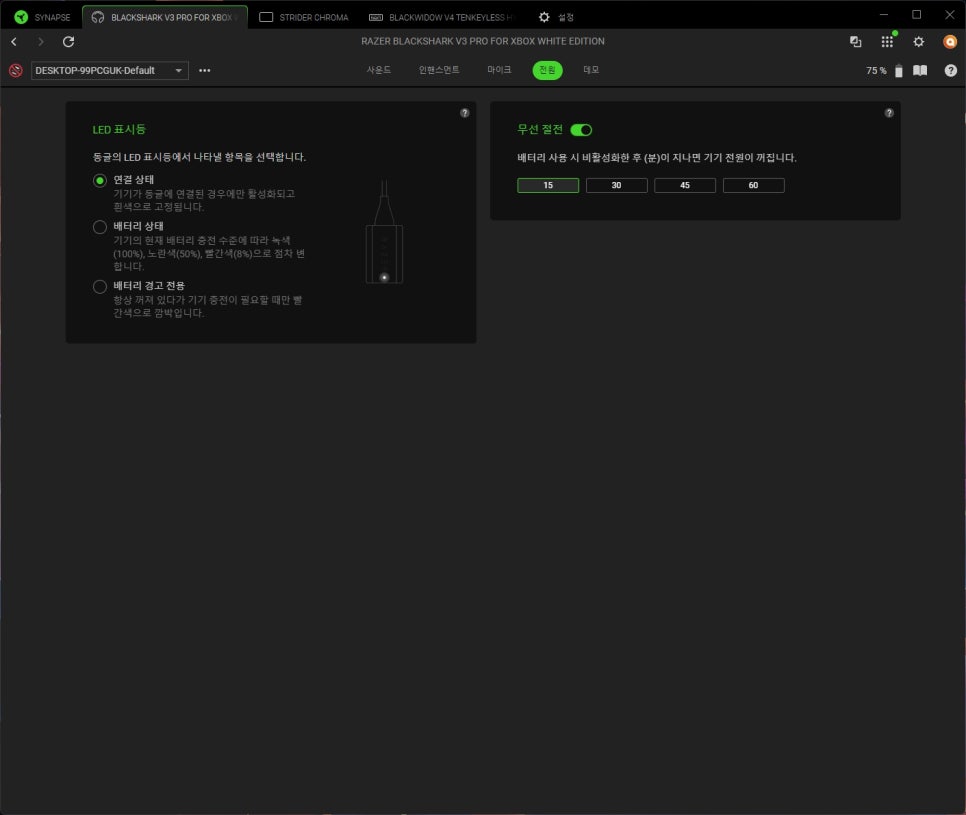966x815 pixels.
Task: Set power-off timer to 60 minutes
Action: (x=753, y=185)
